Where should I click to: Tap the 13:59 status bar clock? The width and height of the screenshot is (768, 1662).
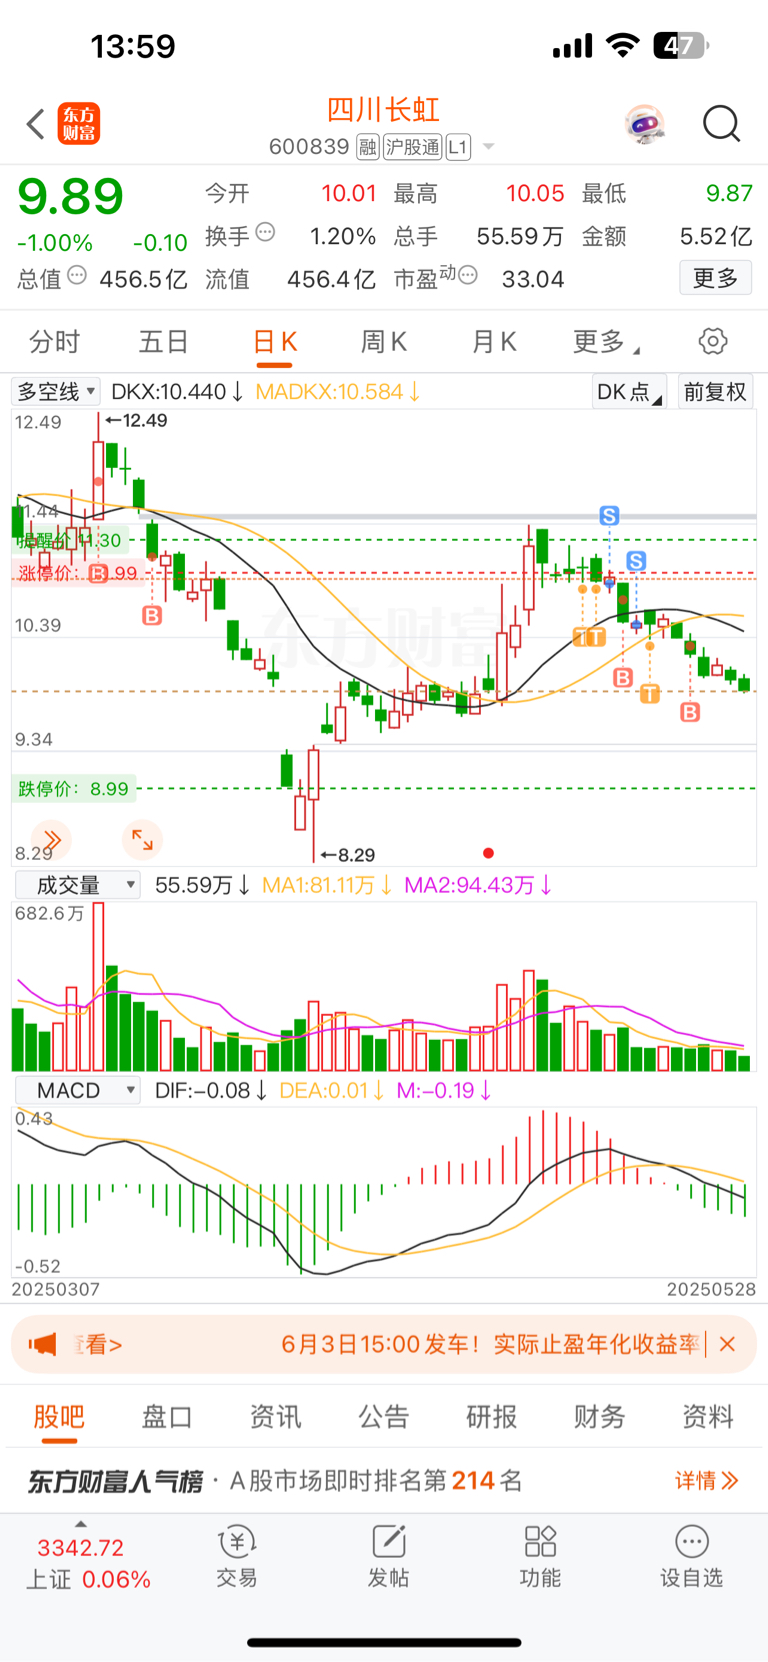pyautogui.click(x=133, y=46)
